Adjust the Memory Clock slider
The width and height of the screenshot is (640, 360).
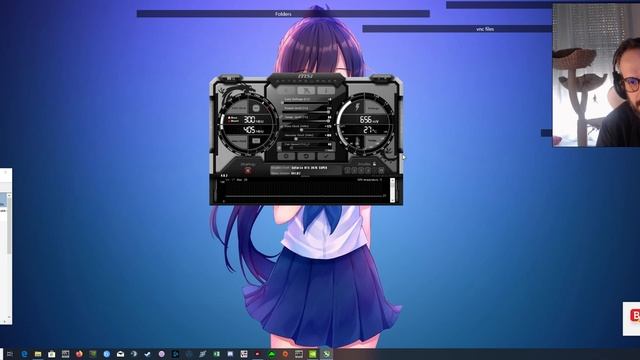[306, 139]
